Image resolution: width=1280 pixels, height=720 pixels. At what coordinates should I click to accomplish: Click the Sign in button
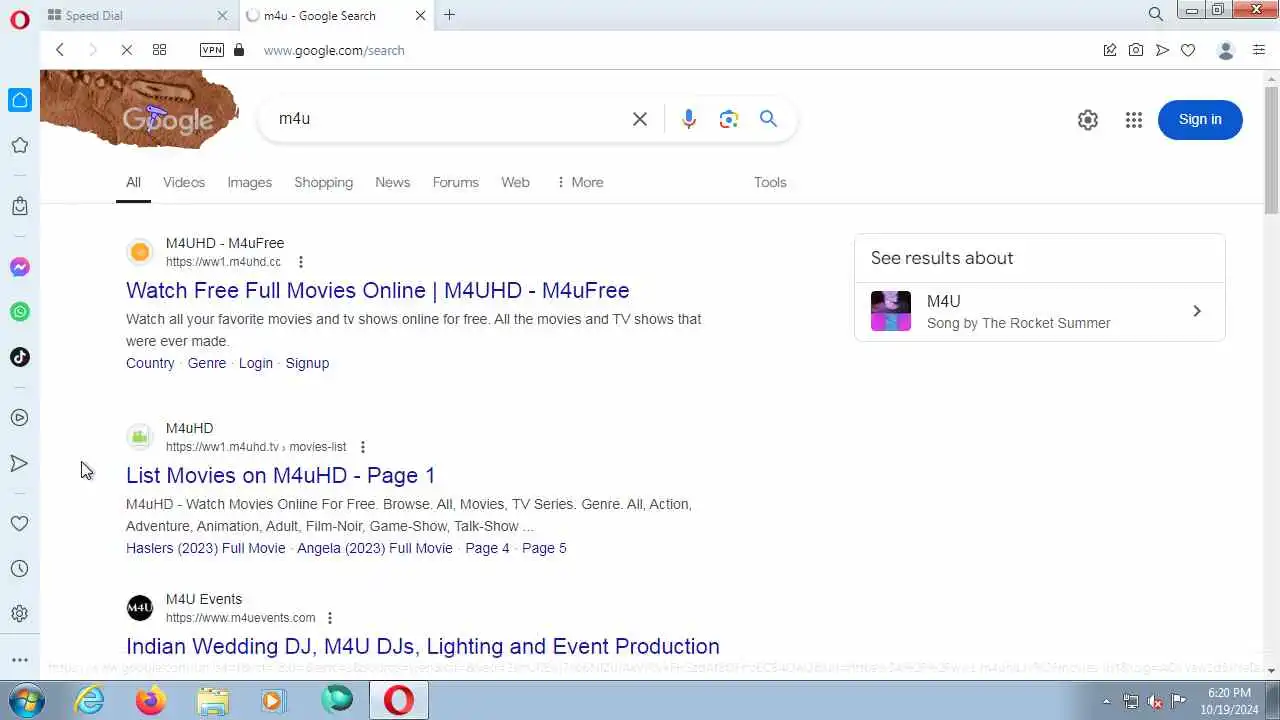(1200, 120)
